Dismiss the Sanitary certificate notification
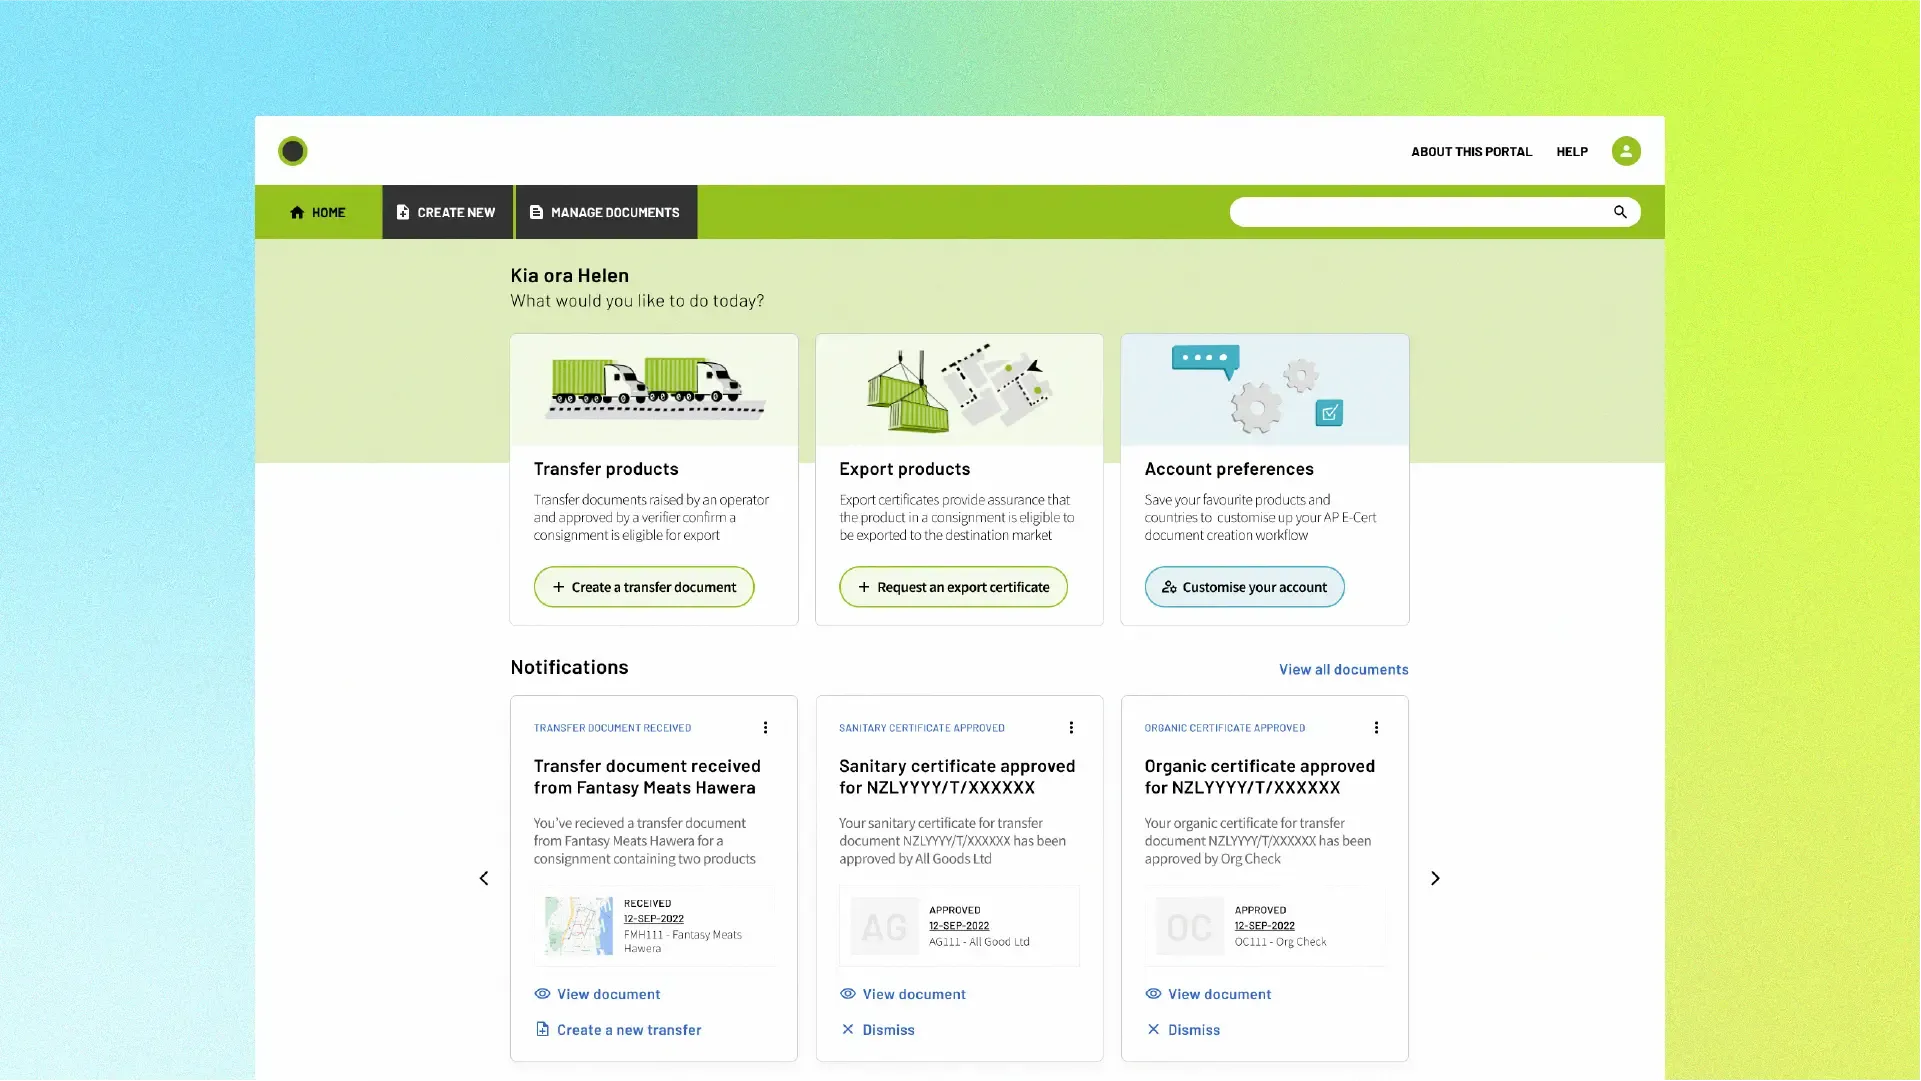 [877, 1030]
